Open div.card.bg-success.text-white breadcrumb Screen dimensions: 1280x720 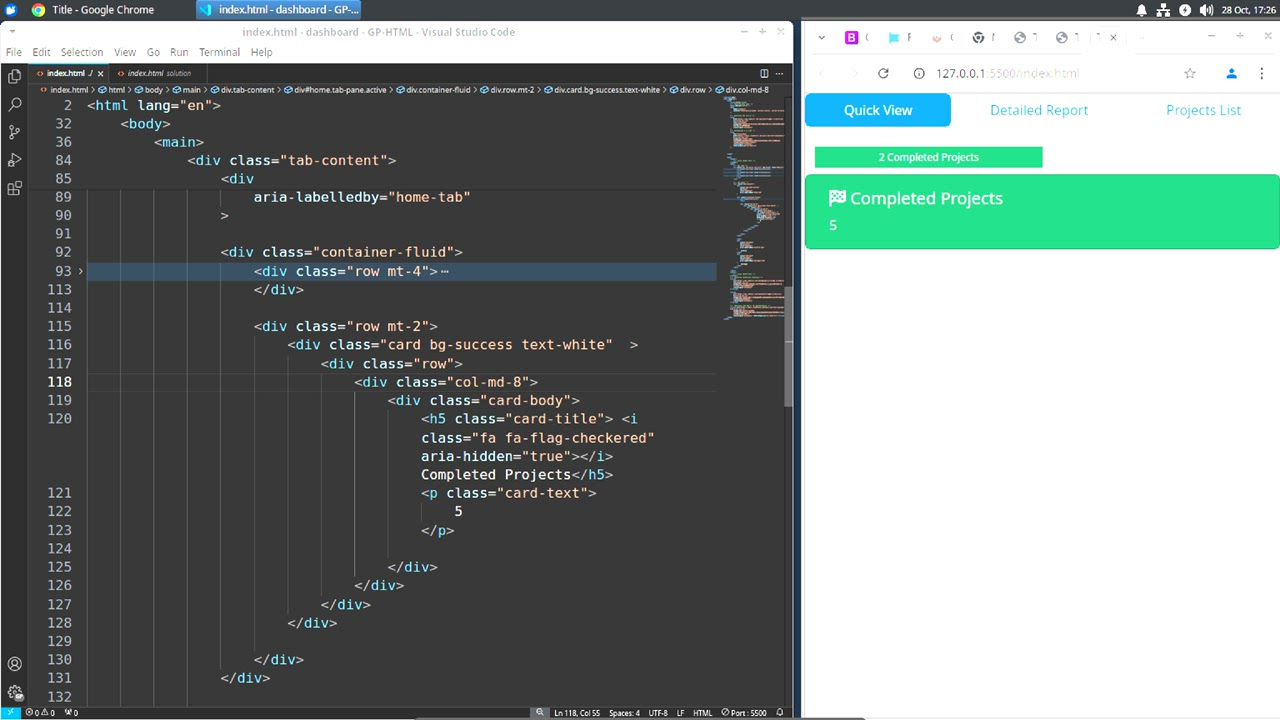(602, 90)
